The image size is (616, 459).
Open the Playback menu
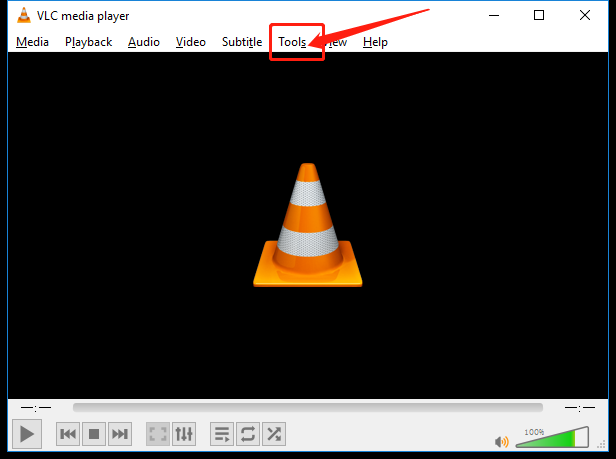pyautogui.click(x=88, y=42)
